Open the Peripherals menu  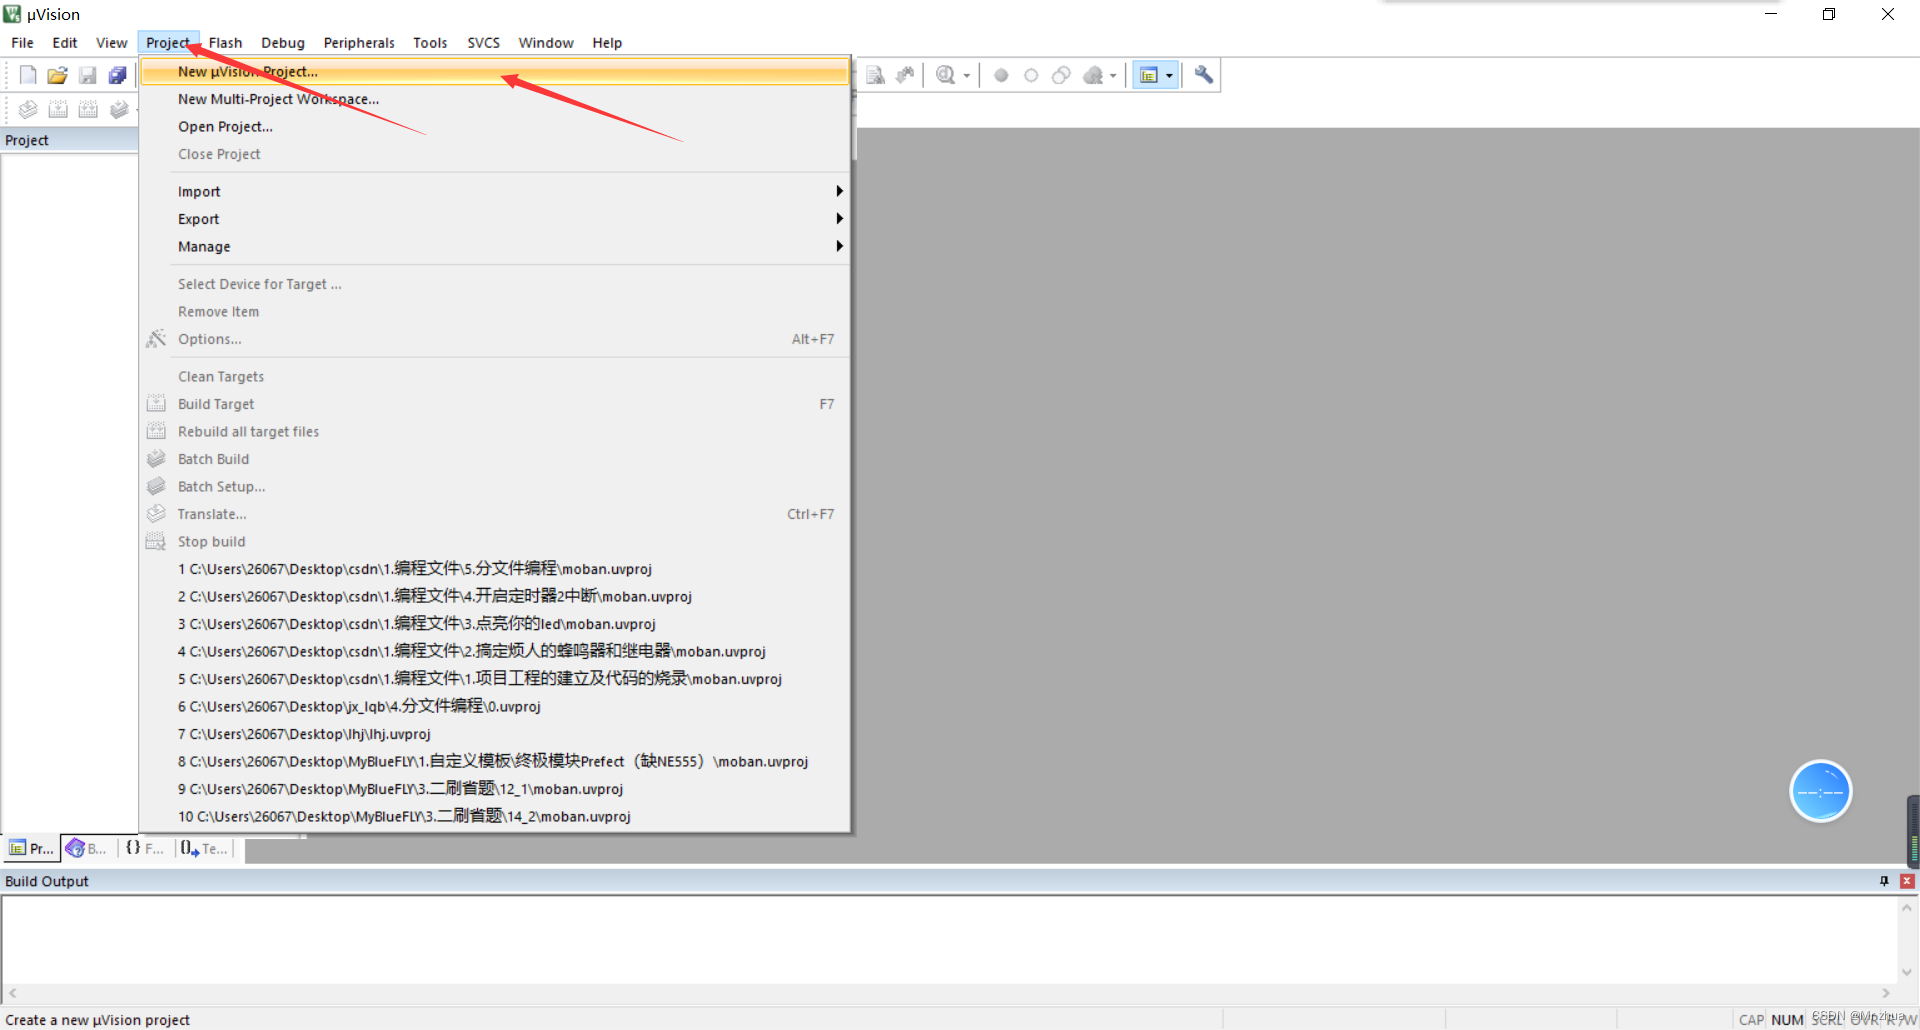(x=359, y=43)
